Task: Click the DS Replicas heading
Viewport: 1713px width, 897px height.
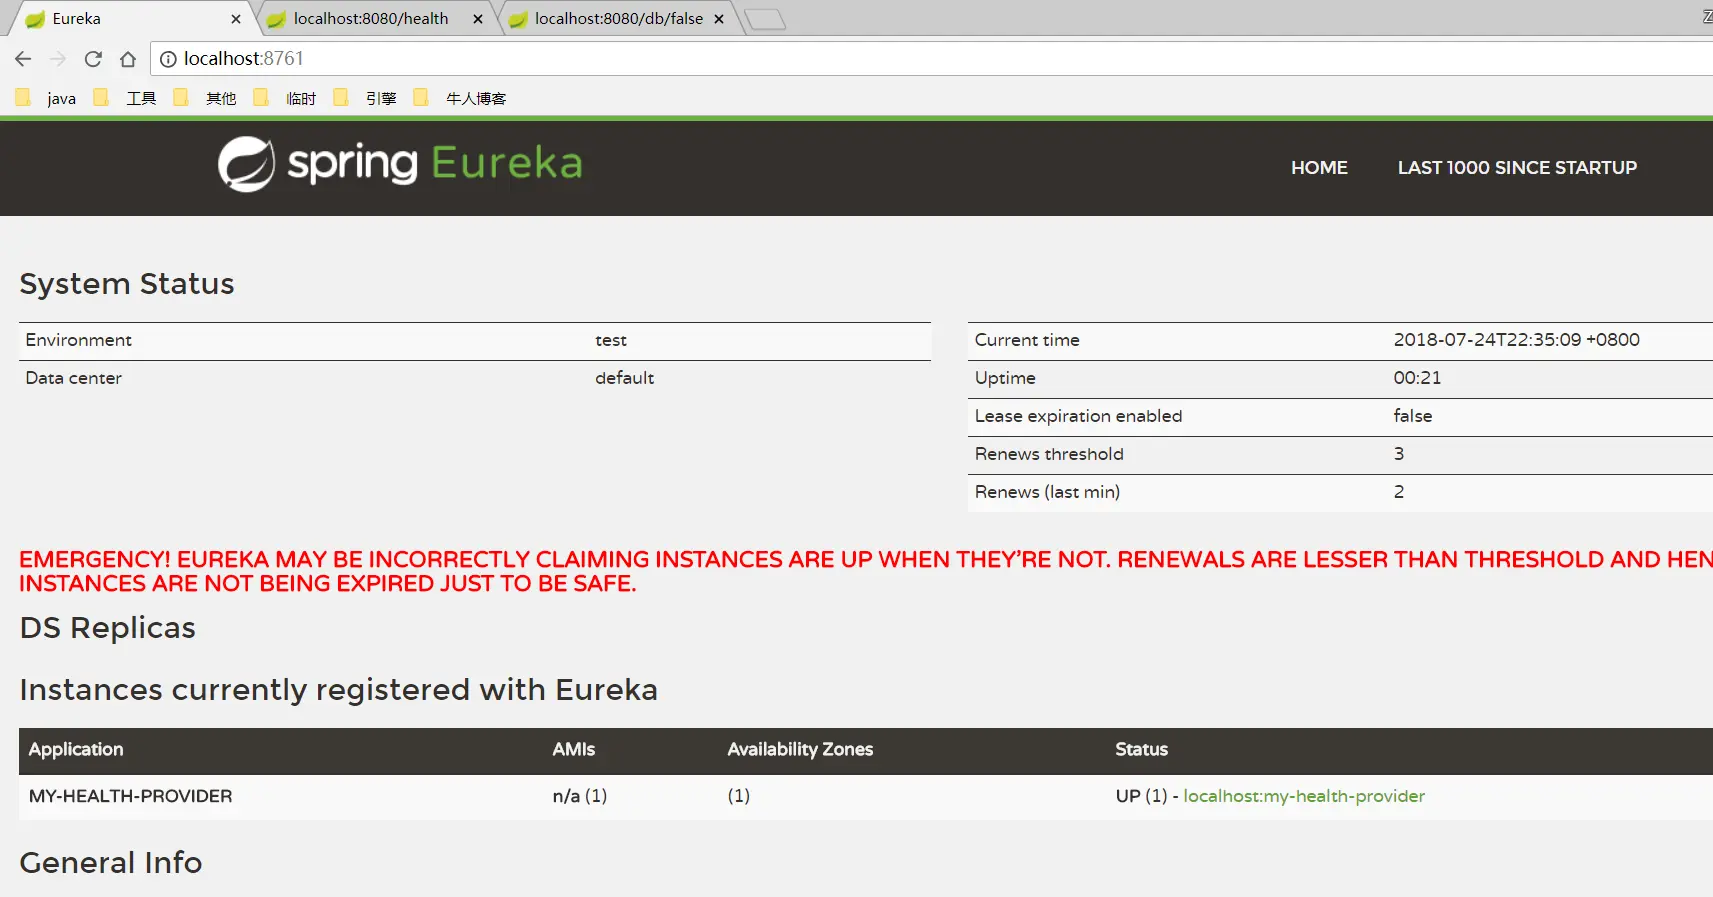Action: (x=108, y=628)
